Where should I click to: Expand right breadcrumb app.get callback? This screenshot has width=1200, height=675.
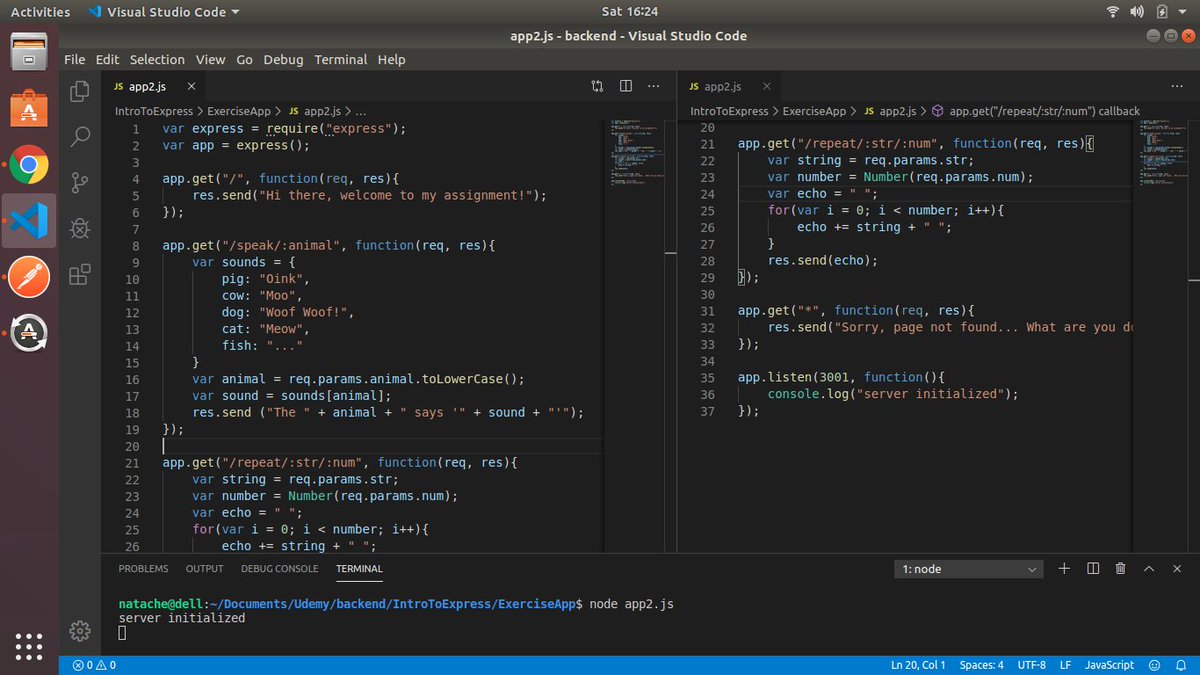point(1036,111)
